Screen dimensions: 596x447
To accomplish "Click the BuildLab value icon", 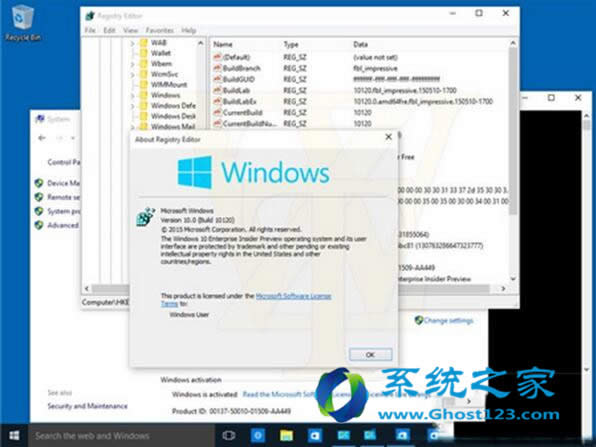I will click(217, 90).
